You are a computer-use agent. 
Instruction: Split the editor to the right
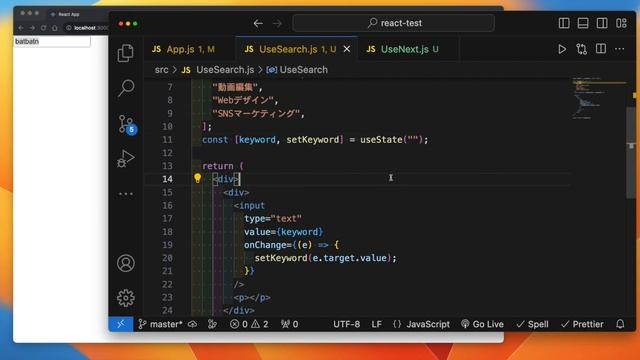tap(601, 49)
